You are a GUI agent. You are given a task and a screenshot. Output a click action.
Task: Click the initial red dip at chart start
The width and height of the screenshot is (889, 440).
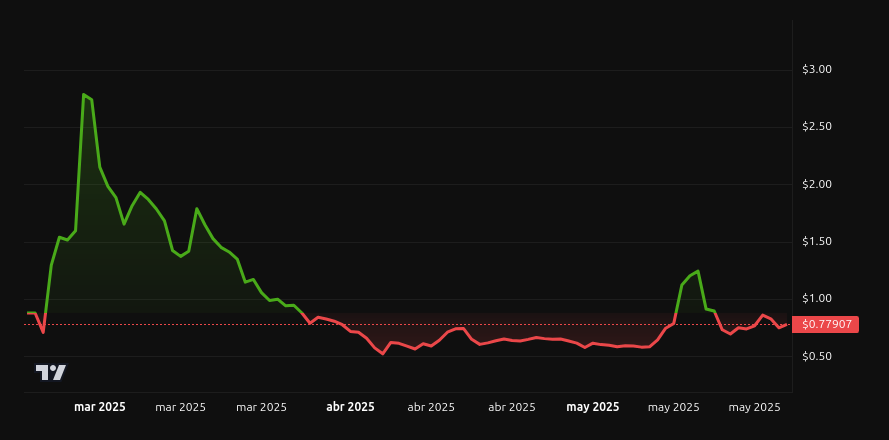(43, 332)
